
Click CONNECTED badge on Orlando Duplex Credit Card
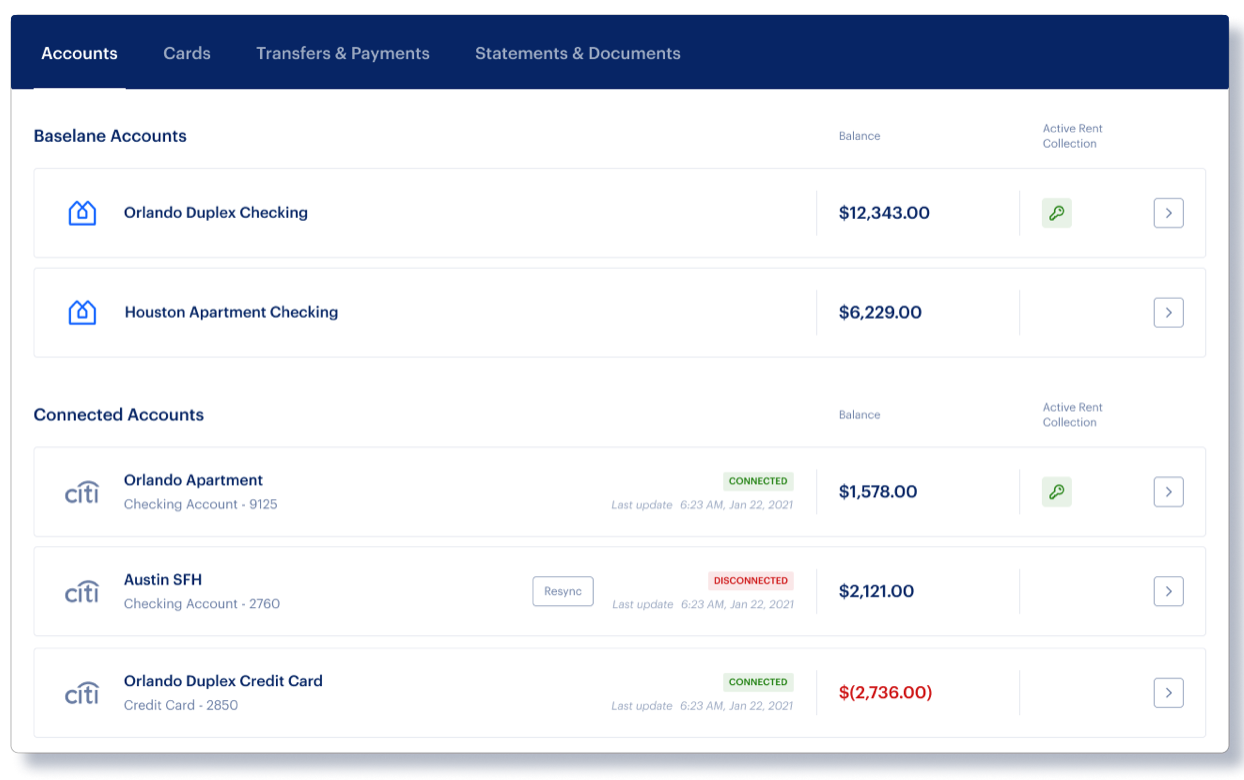[x=758, y=682]
